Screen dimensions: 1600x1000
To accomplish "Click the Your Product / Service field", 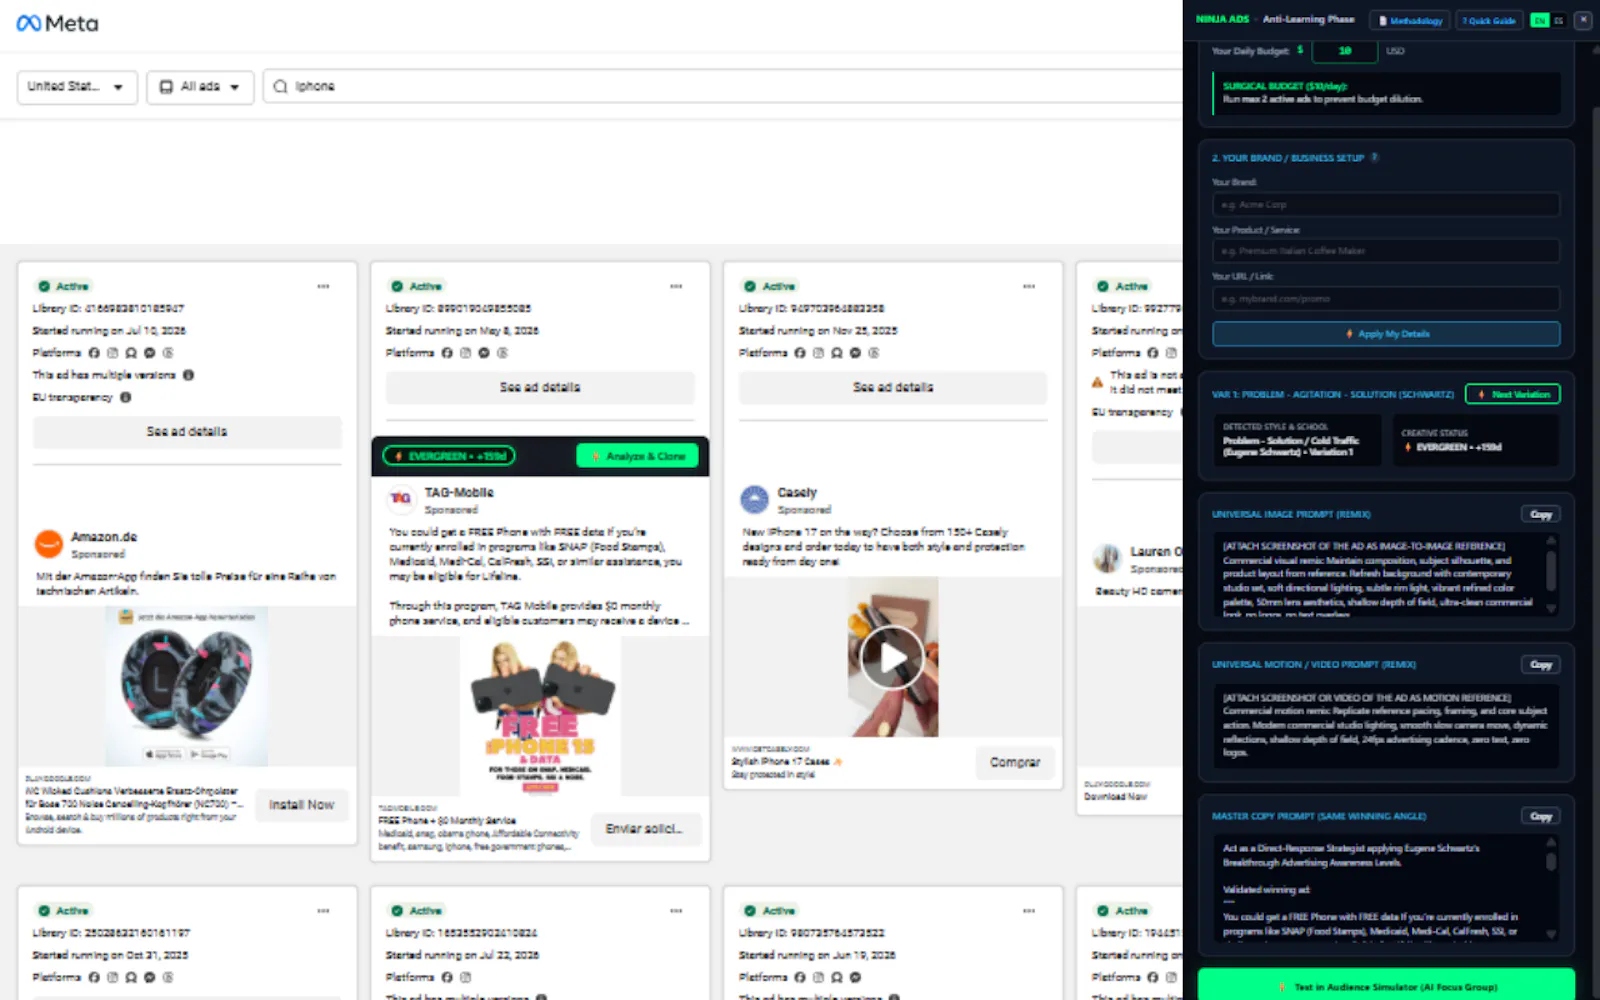I will click(1386, 251).
